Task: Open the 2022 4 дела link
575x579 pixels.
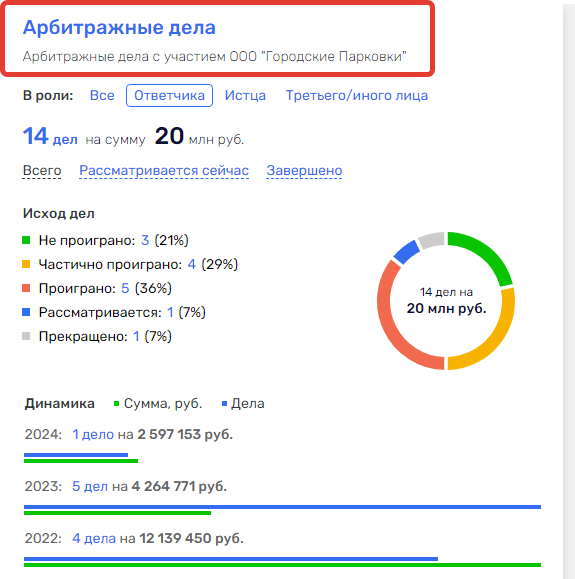Action: click(94, 538)
